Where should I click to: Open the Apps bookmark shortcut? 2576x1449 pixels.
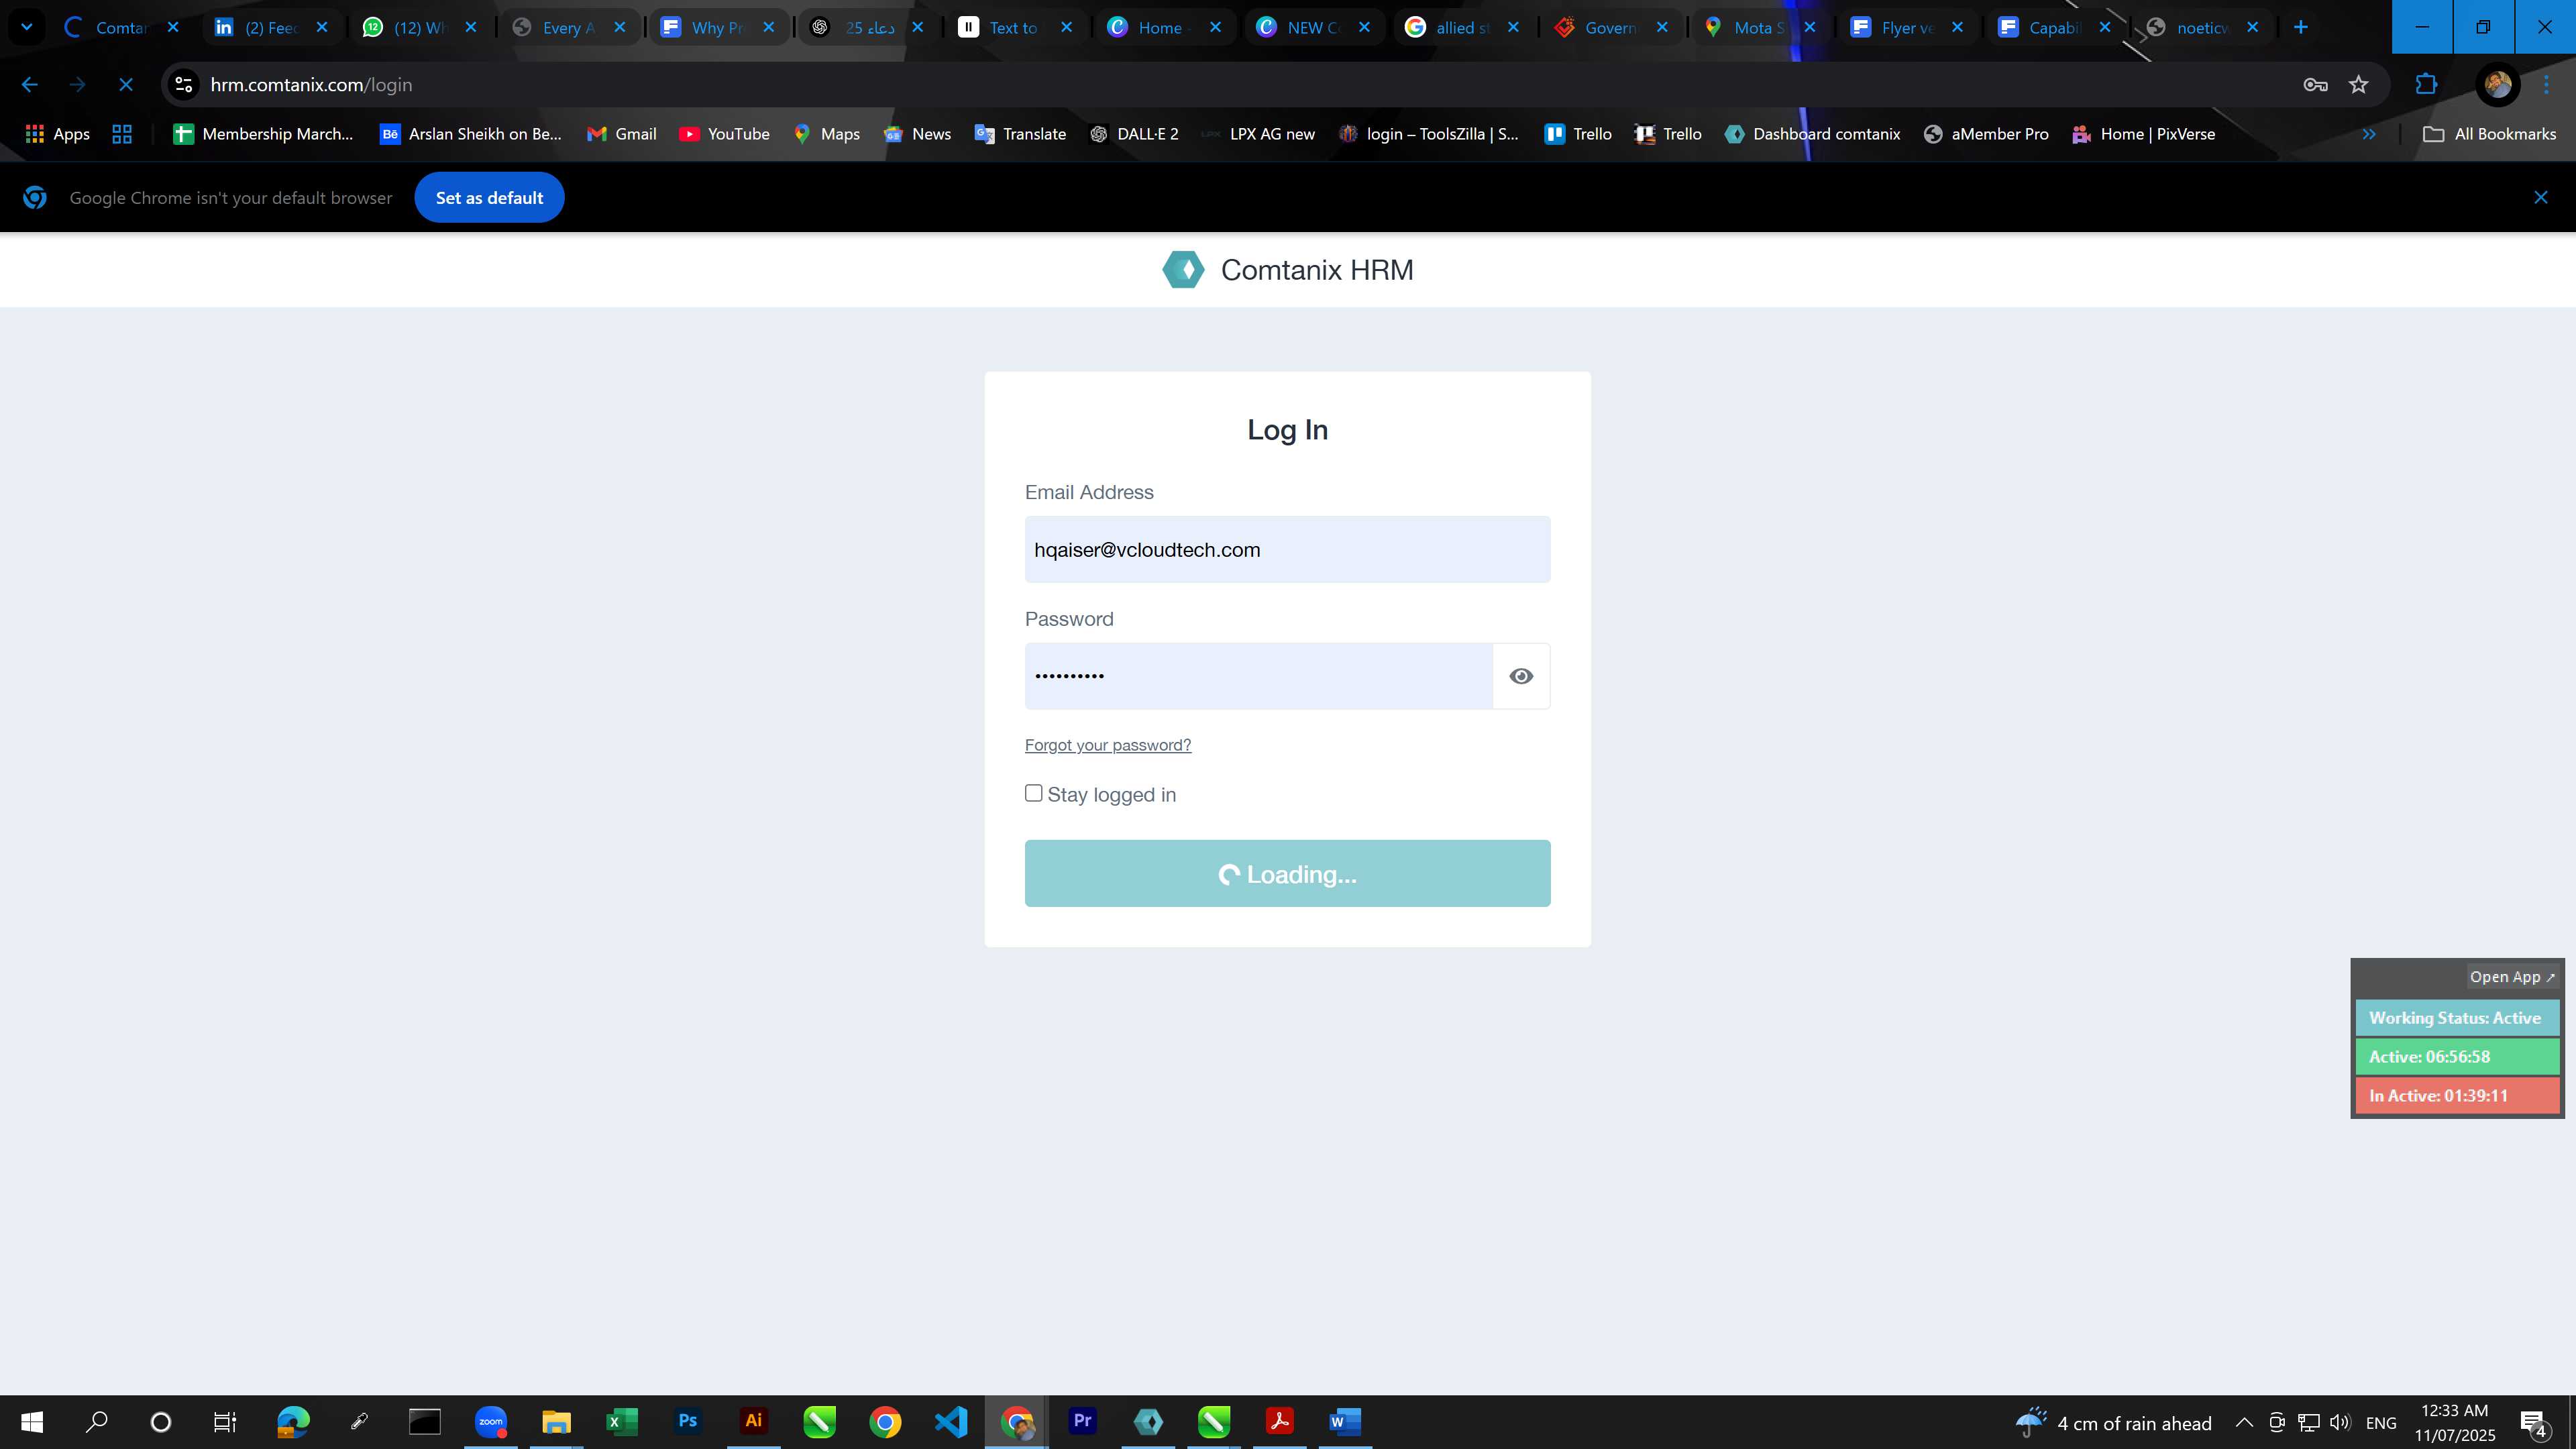click(x=57, y=134)
